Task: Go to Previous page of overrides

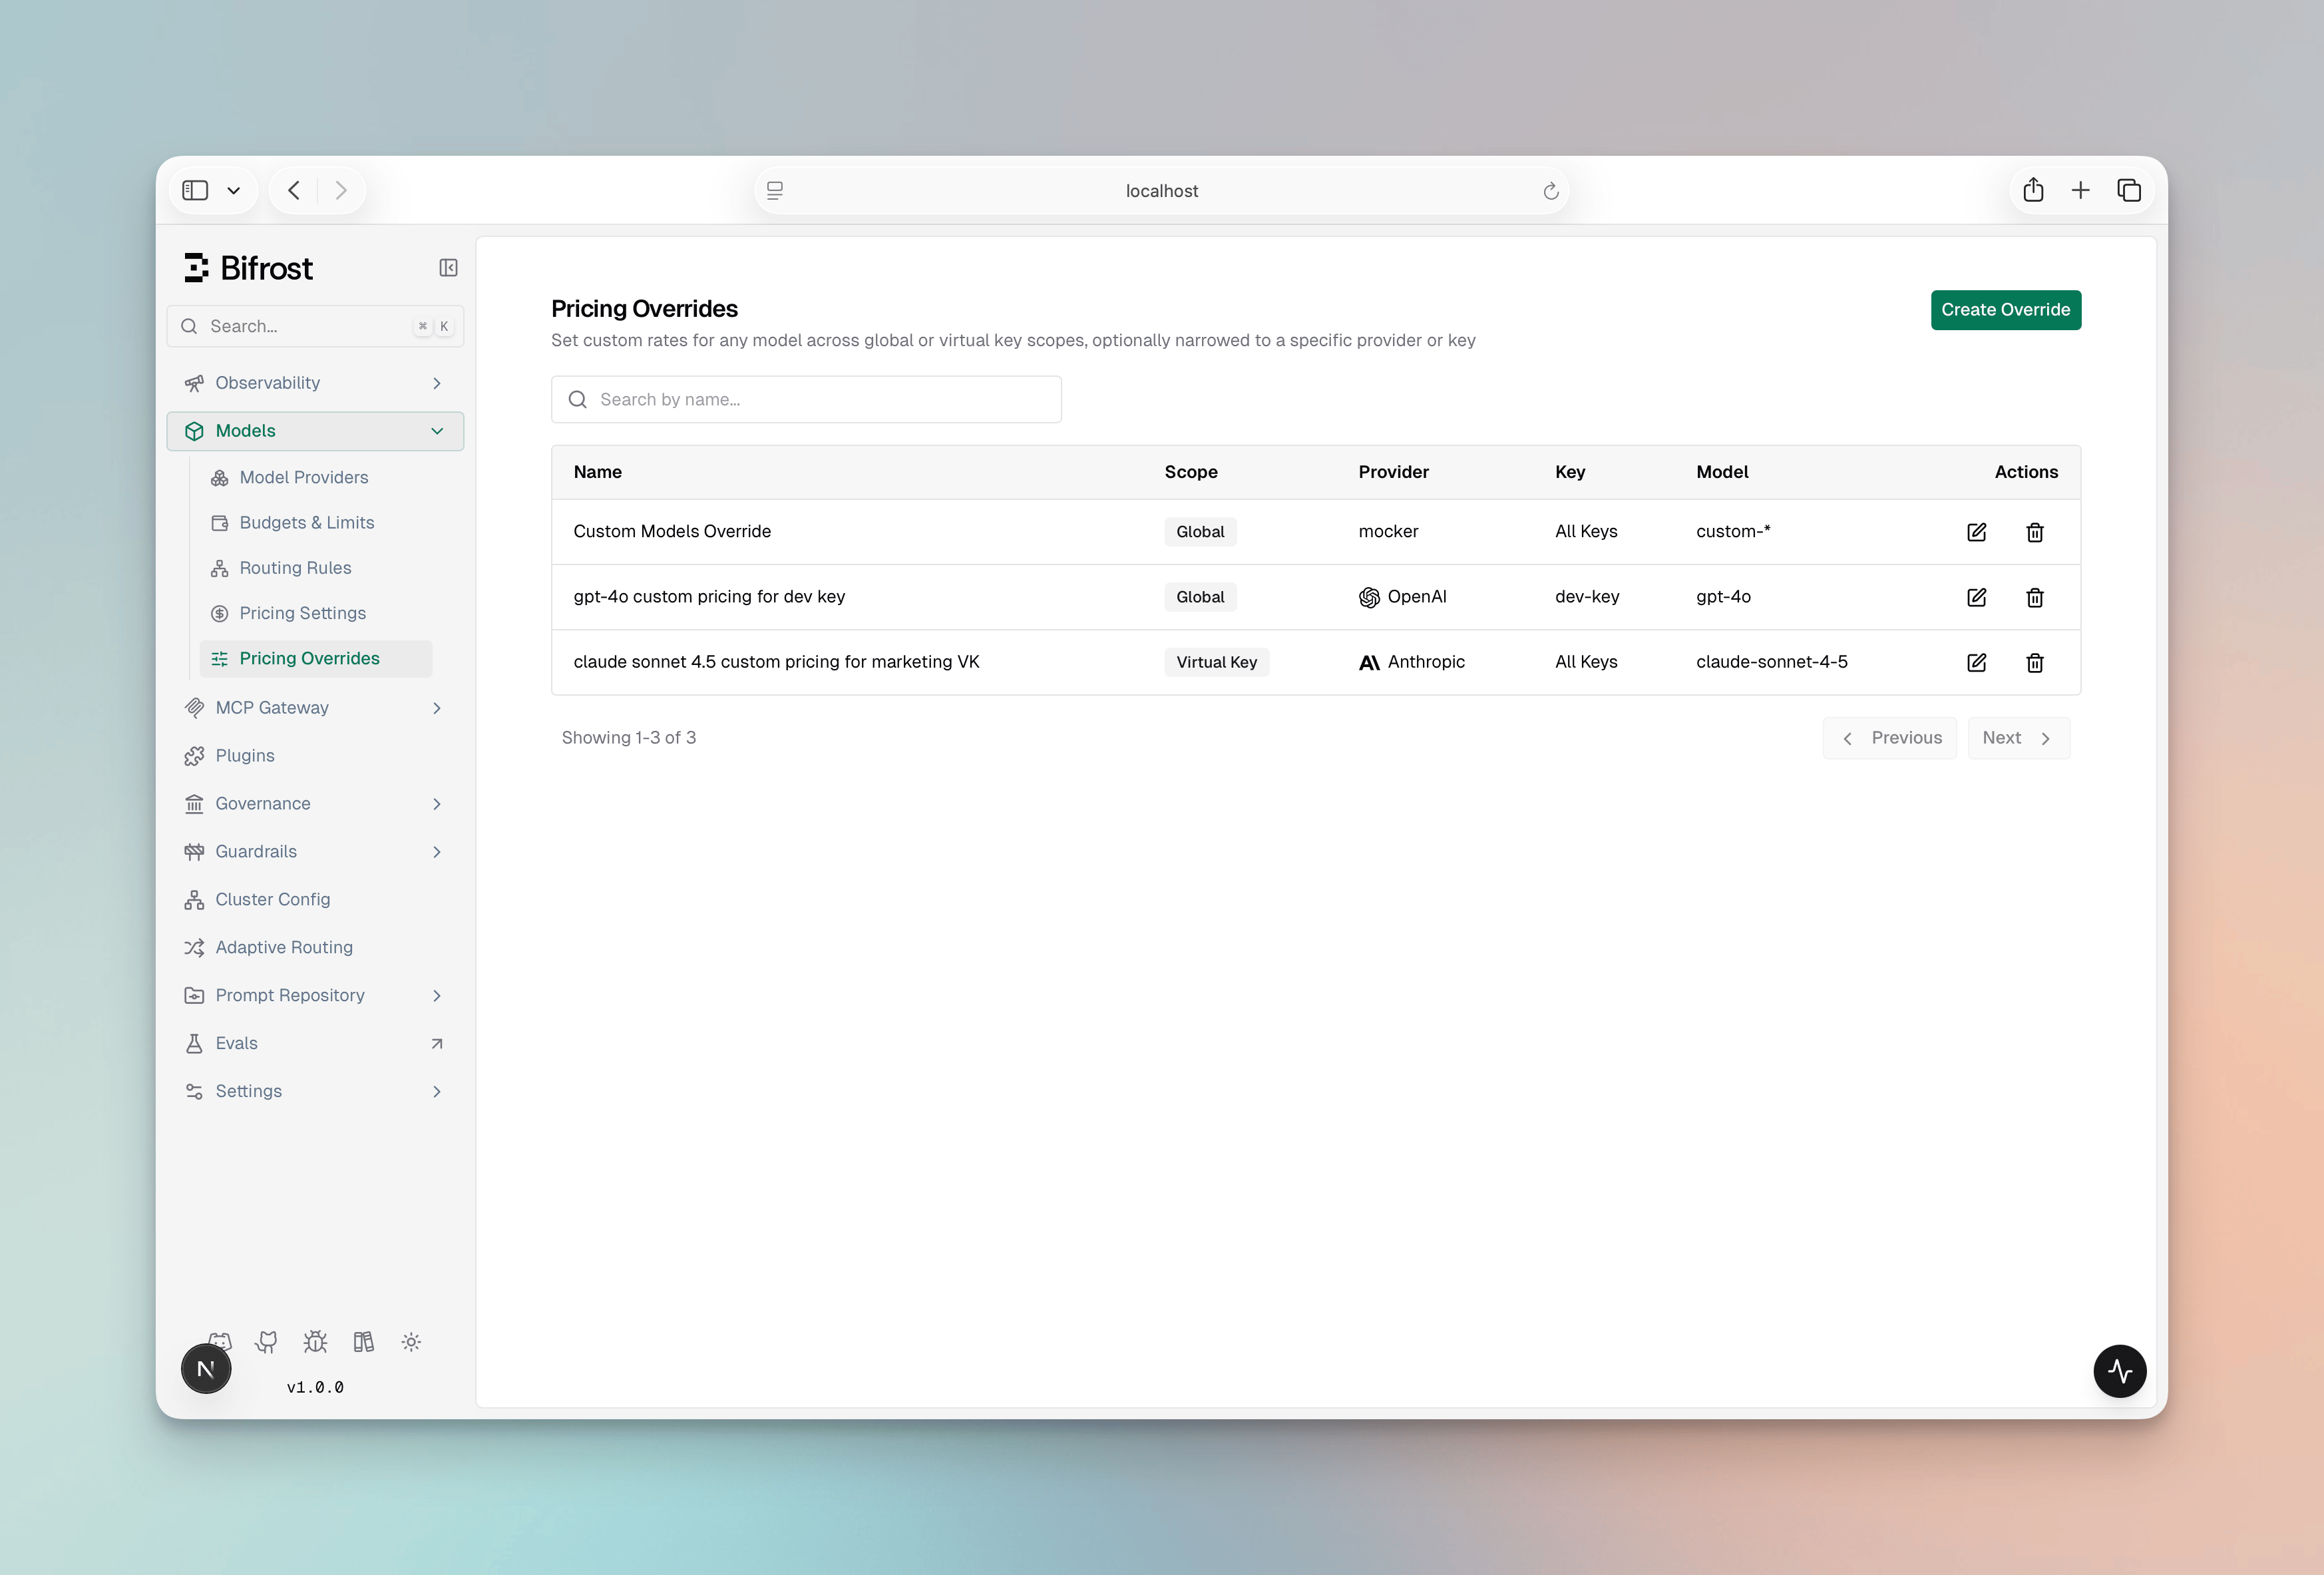Action: [x=1889, y=738]
